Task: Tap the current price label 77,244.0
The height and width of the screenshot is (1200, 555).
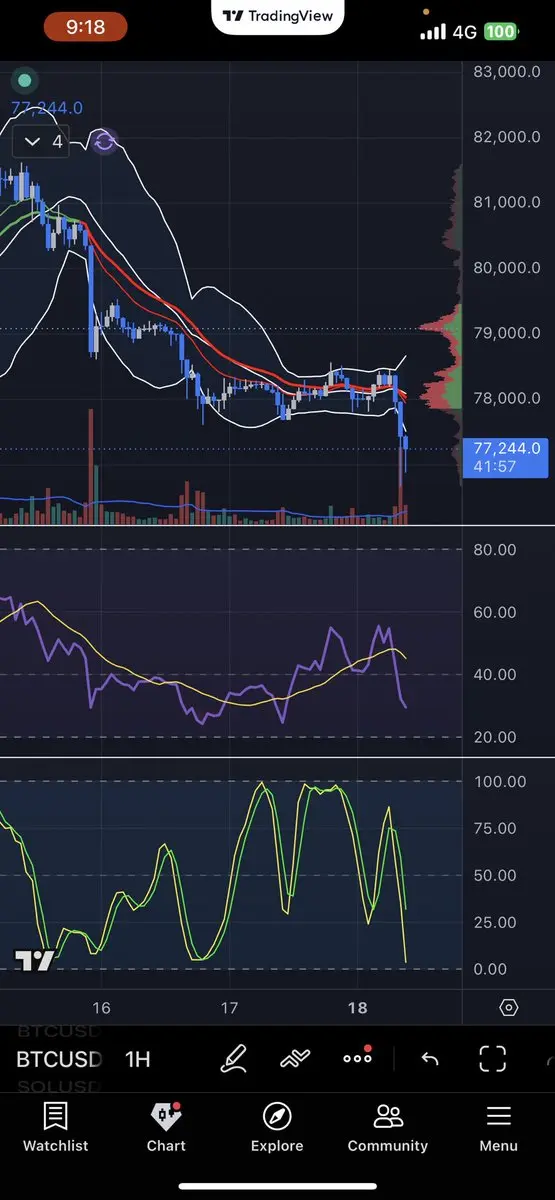Action: tap(508, 457)
